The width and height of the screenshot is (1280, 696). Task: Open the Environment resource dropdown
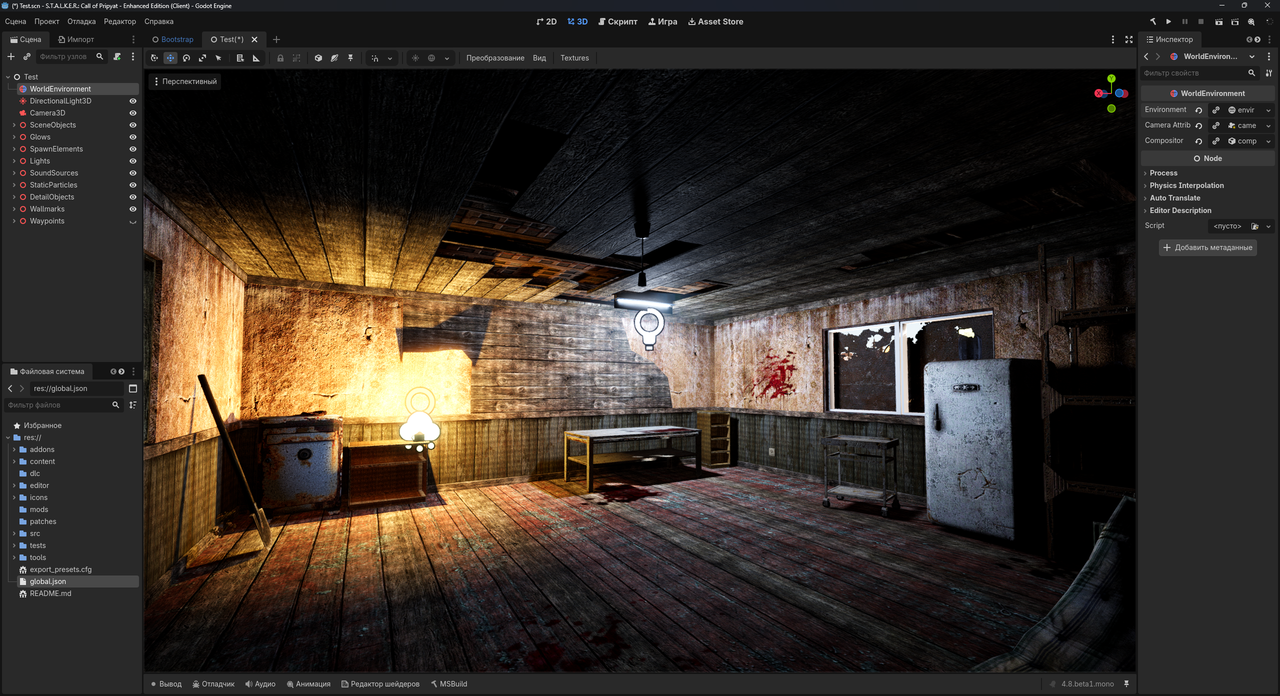click(1269, 110)
